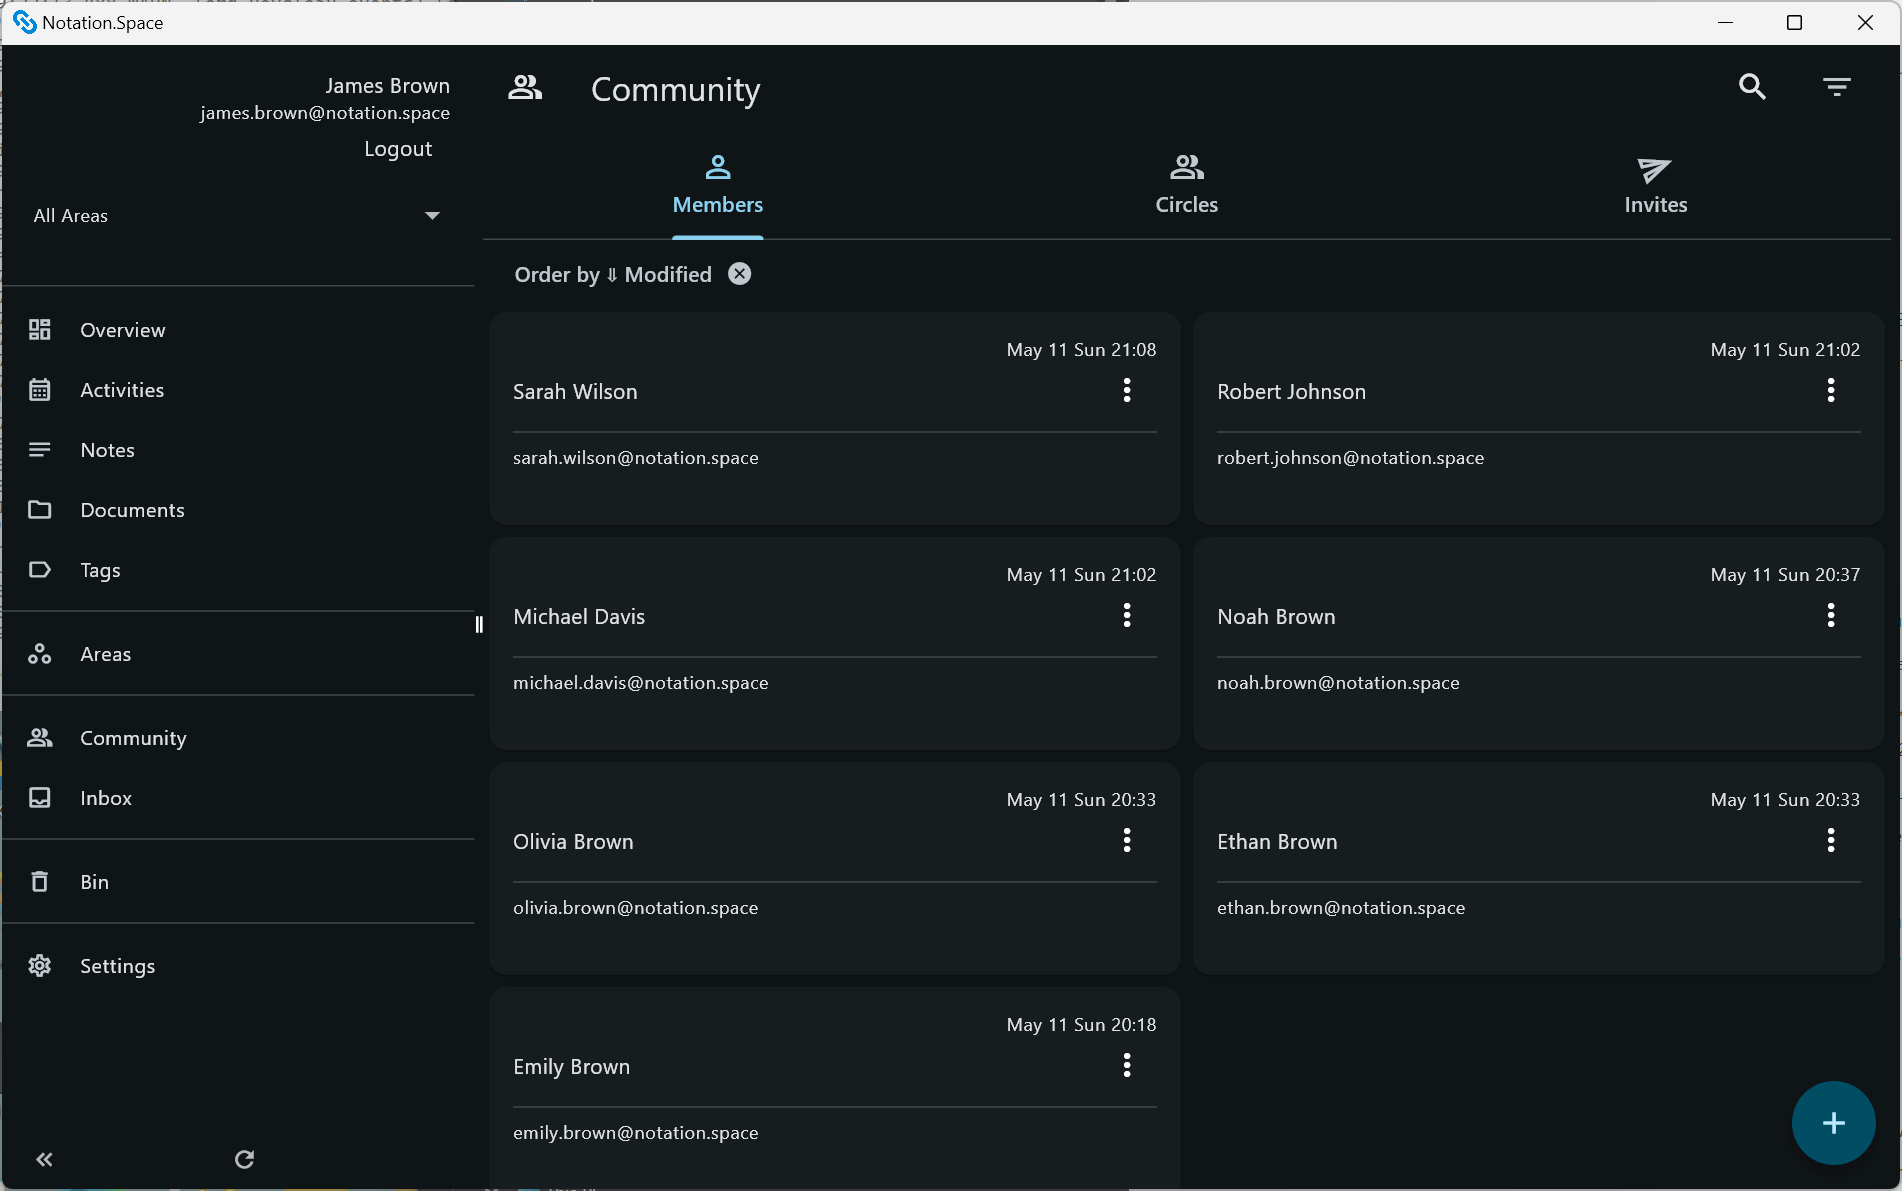The height and width of the screenshot is (1191, 1902).
Task: Switch to the Invites tab
Action: 1655,186
